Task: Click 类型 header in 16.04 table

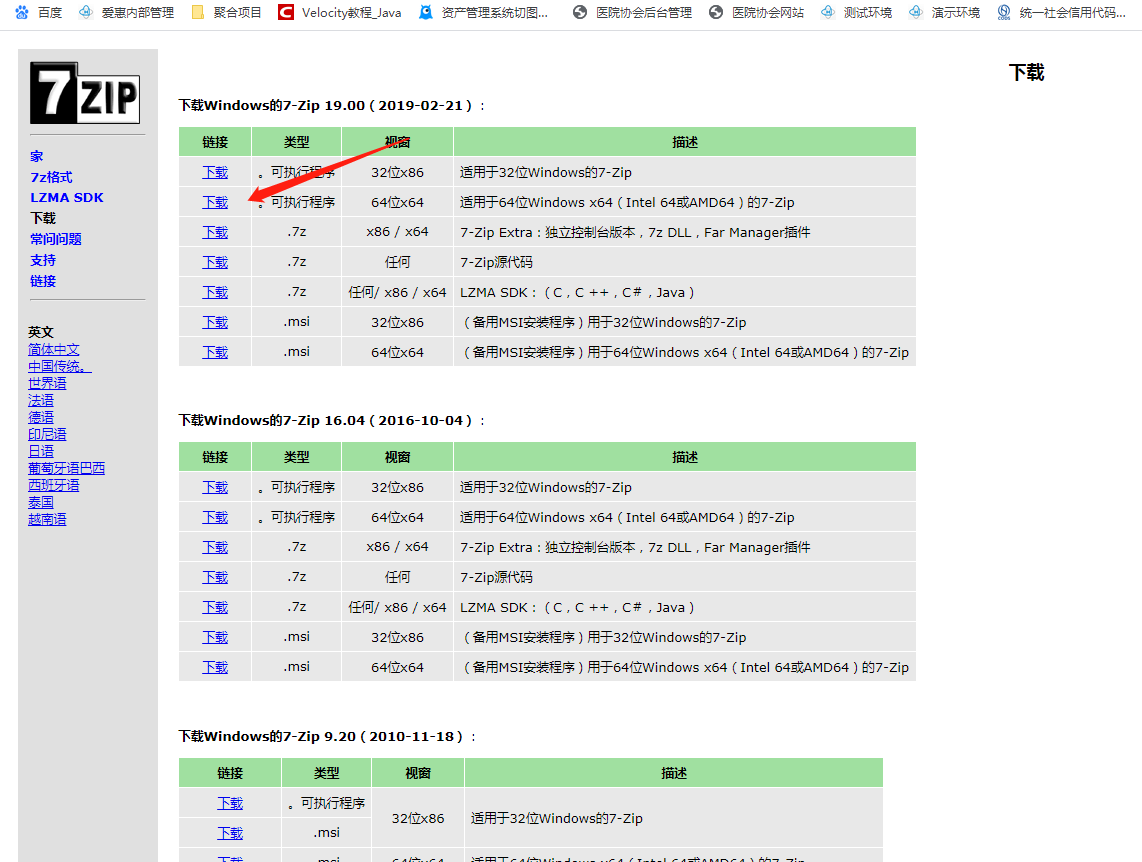Action: pos(296,457)
